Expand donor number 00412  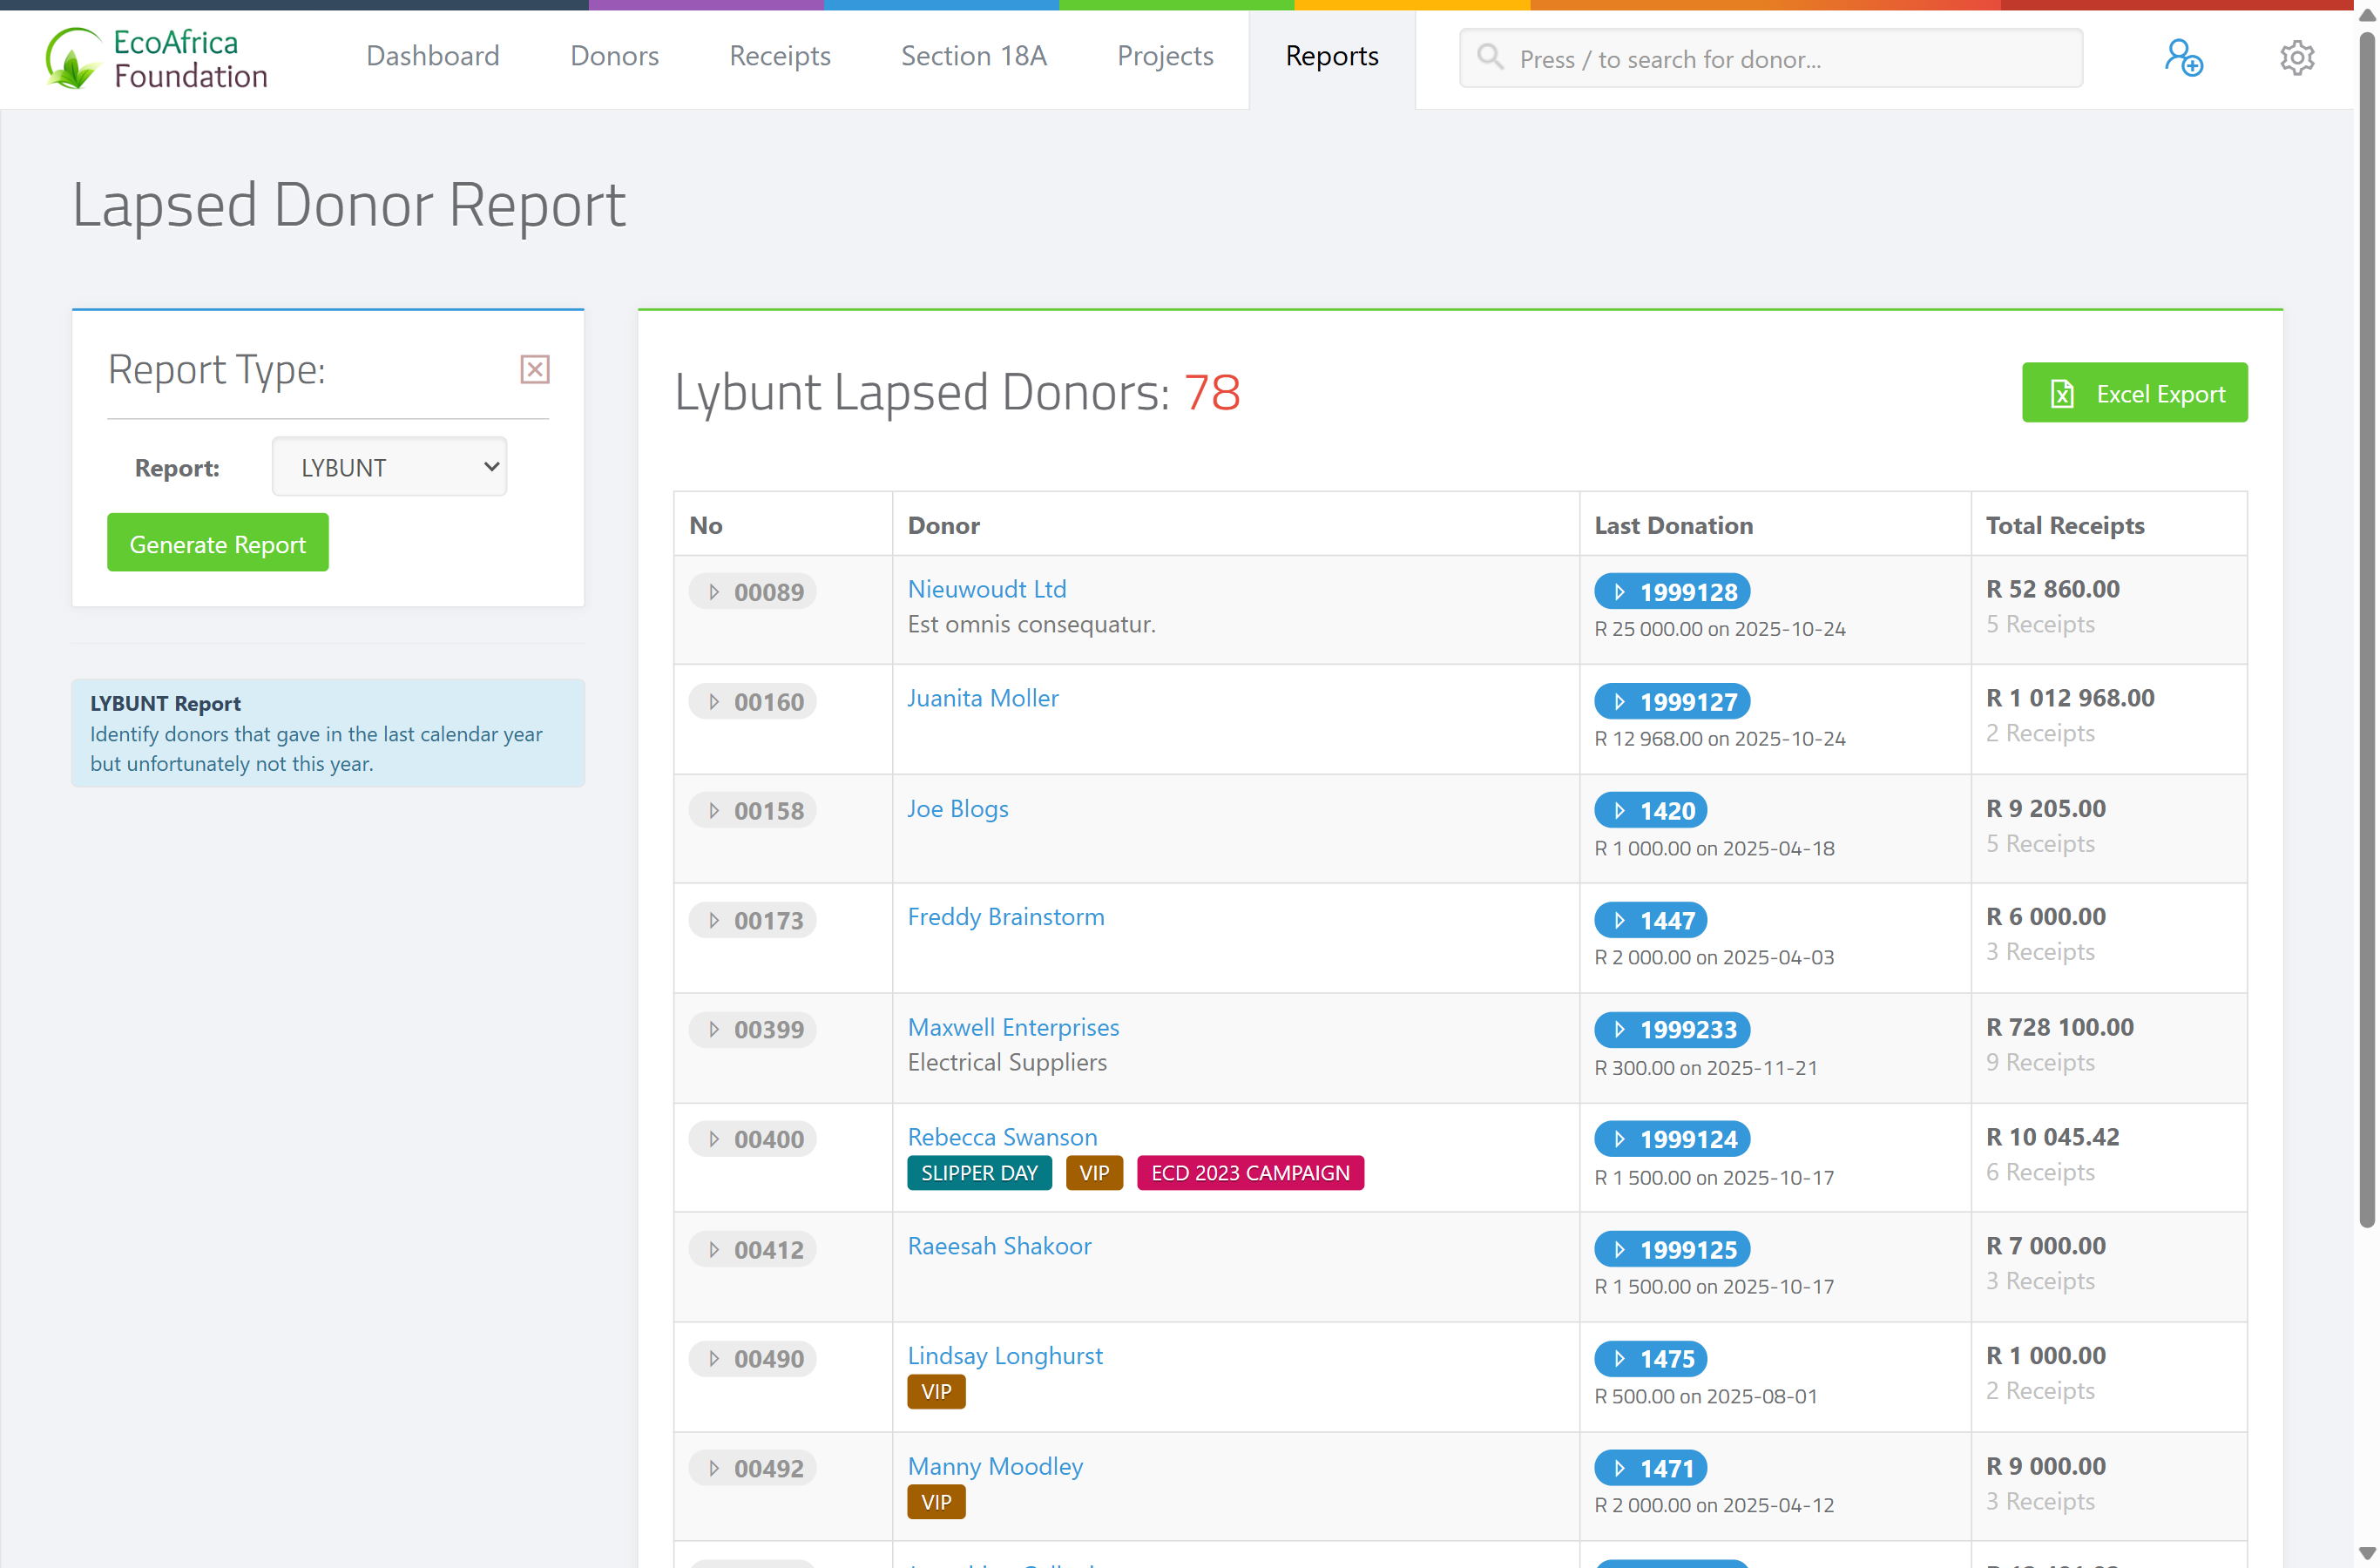[x=753, y=1249]
